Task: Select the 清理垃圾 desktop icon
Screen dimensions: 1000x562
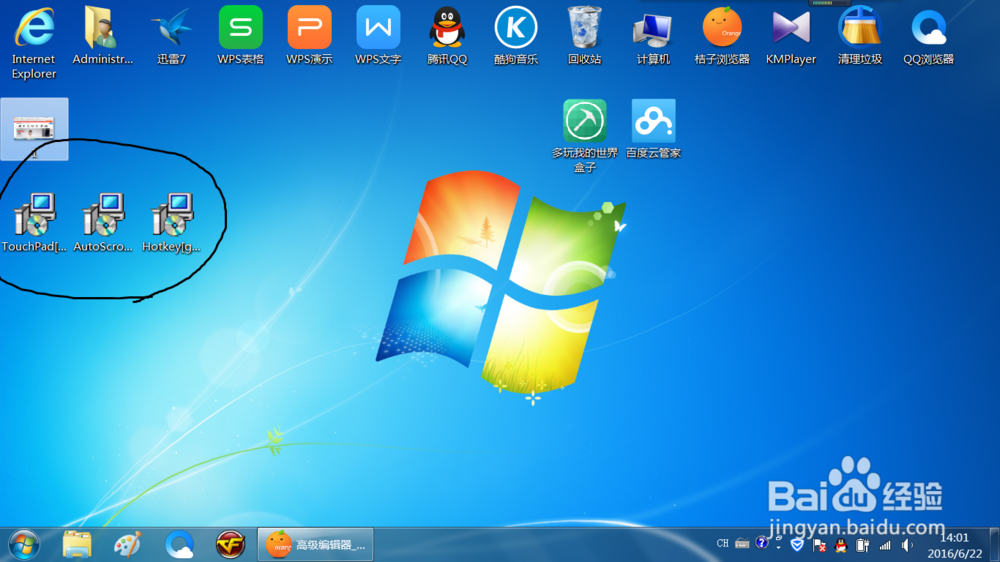Action: [x=860, y=36]
